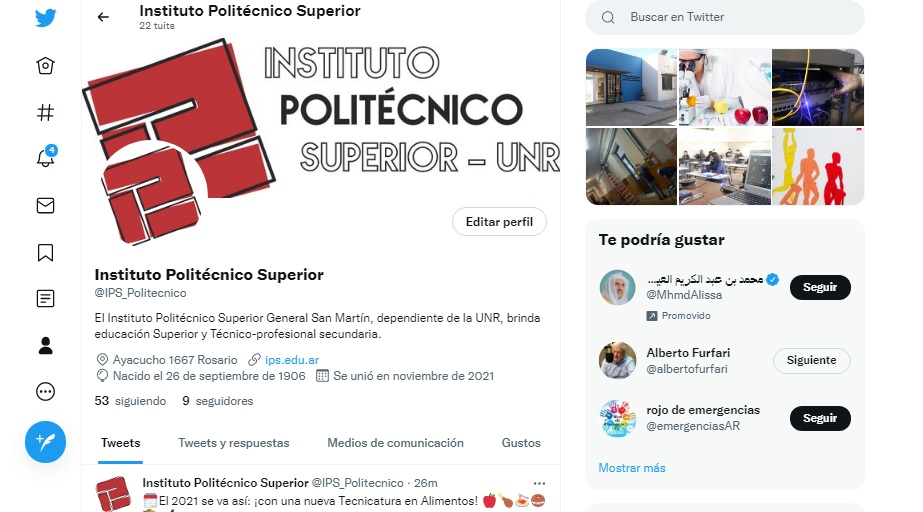Open the tweet's three-dot options menu
Image resolution: width=923 pixels, height=512 pixels.
tap(539, 484)
